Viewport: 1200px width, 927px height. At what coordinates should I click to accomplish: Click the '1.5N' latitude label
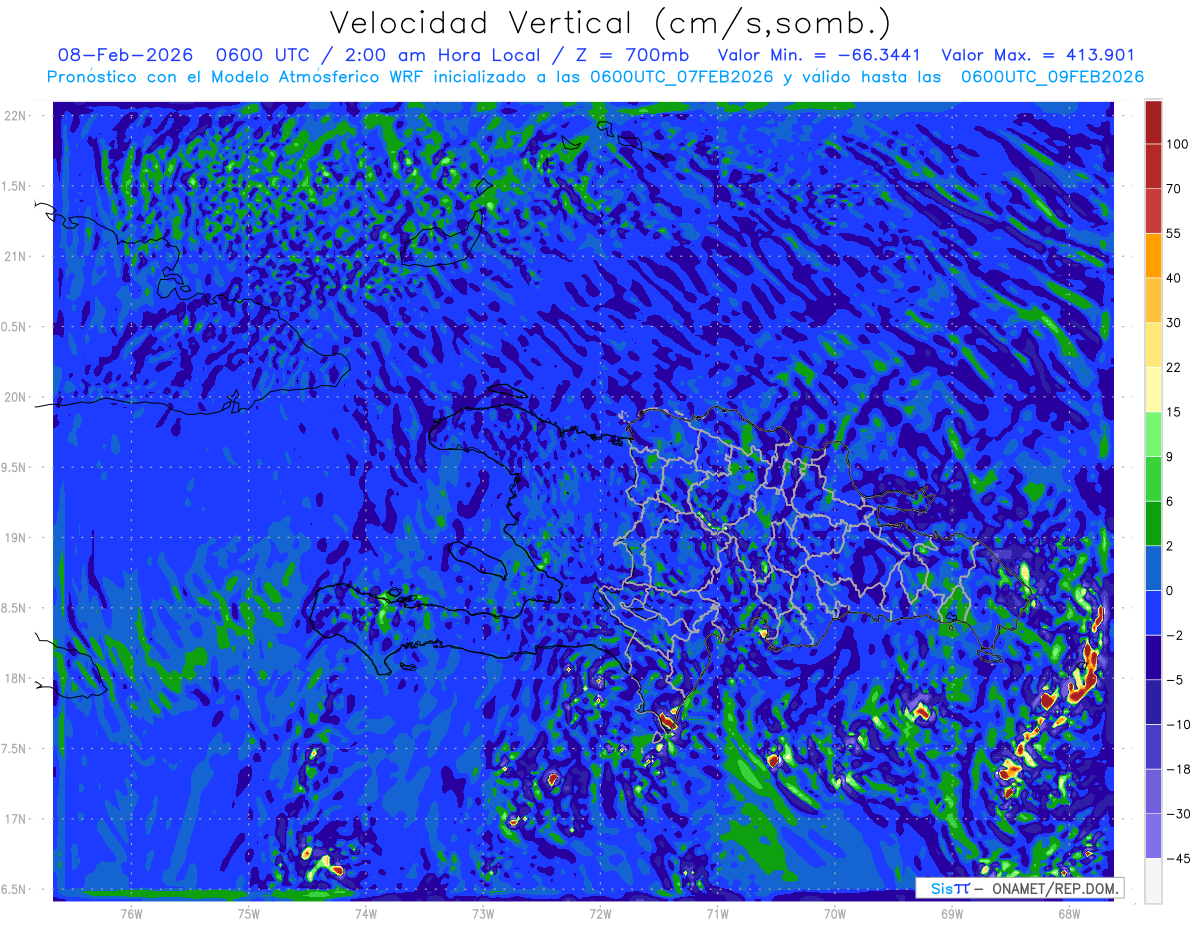pos(15,186)
